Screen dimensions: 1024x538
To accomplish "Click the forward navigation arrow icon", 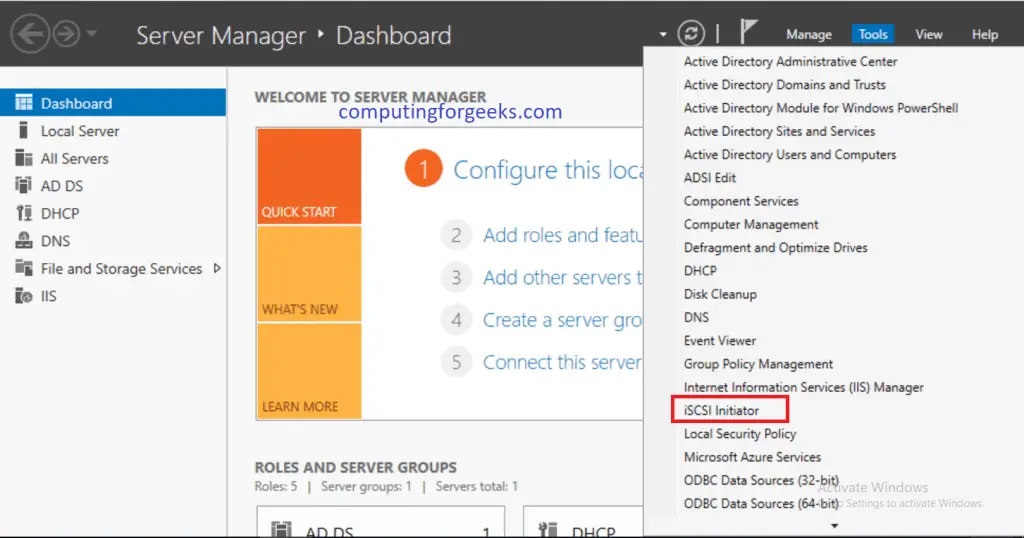I will (x=66, y=33).
